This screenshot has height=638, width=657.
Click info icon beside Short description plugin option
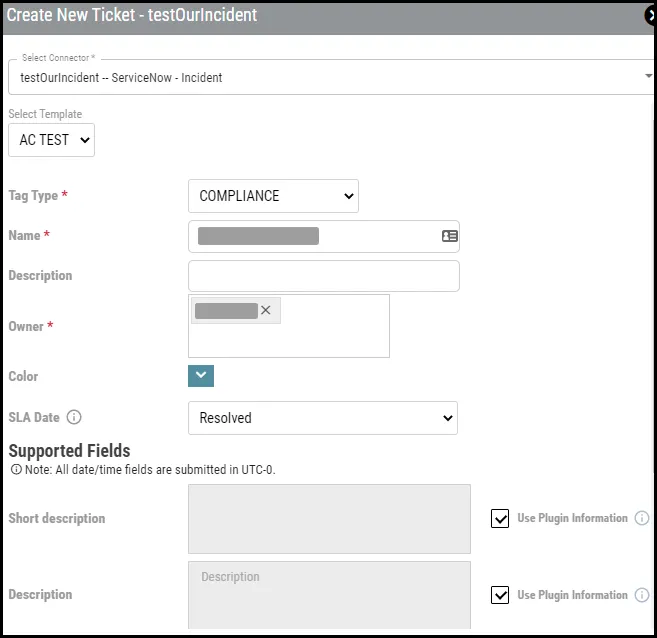[641, 518]
